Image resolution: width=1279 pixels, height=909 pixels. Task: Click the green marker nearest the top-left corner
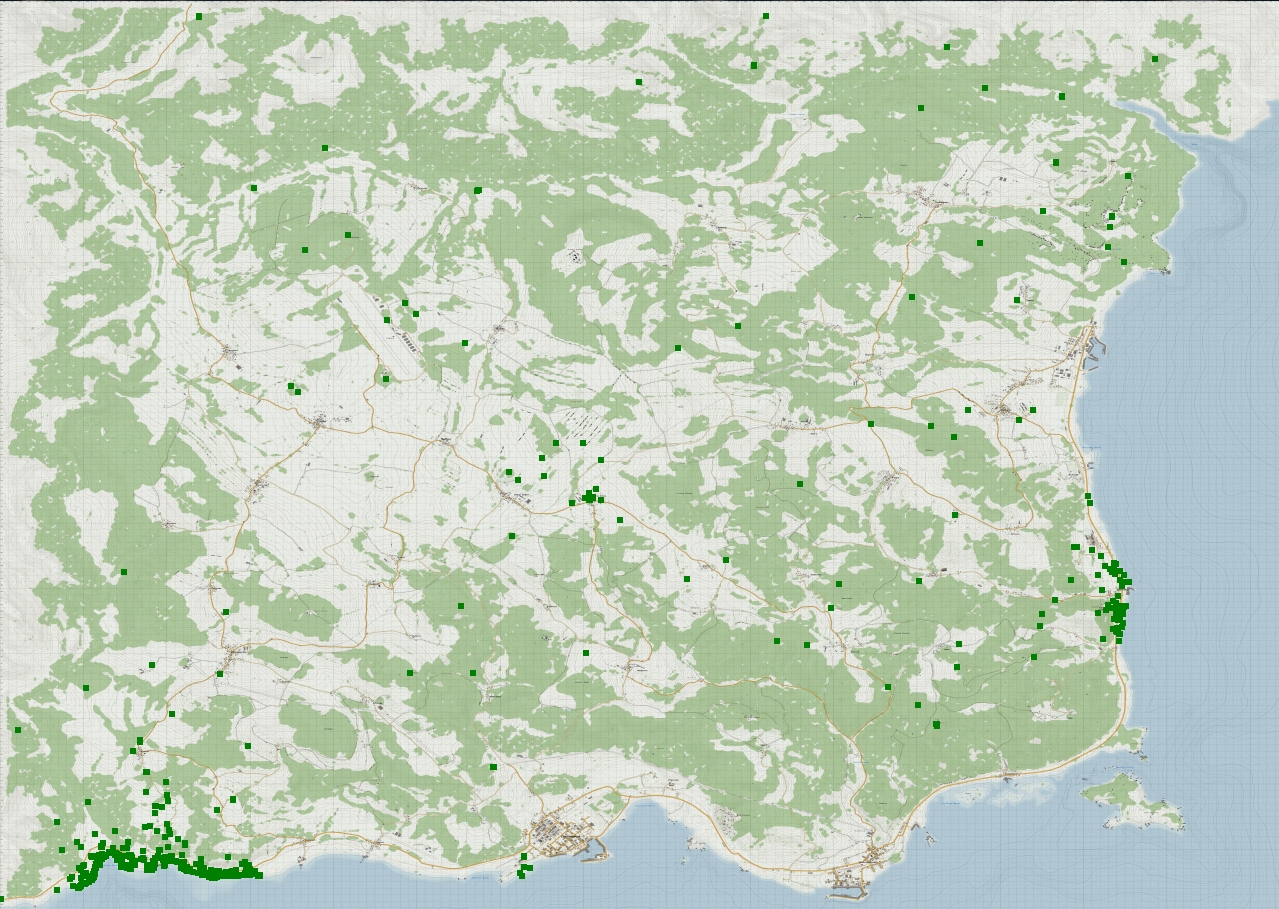(199, 16)
